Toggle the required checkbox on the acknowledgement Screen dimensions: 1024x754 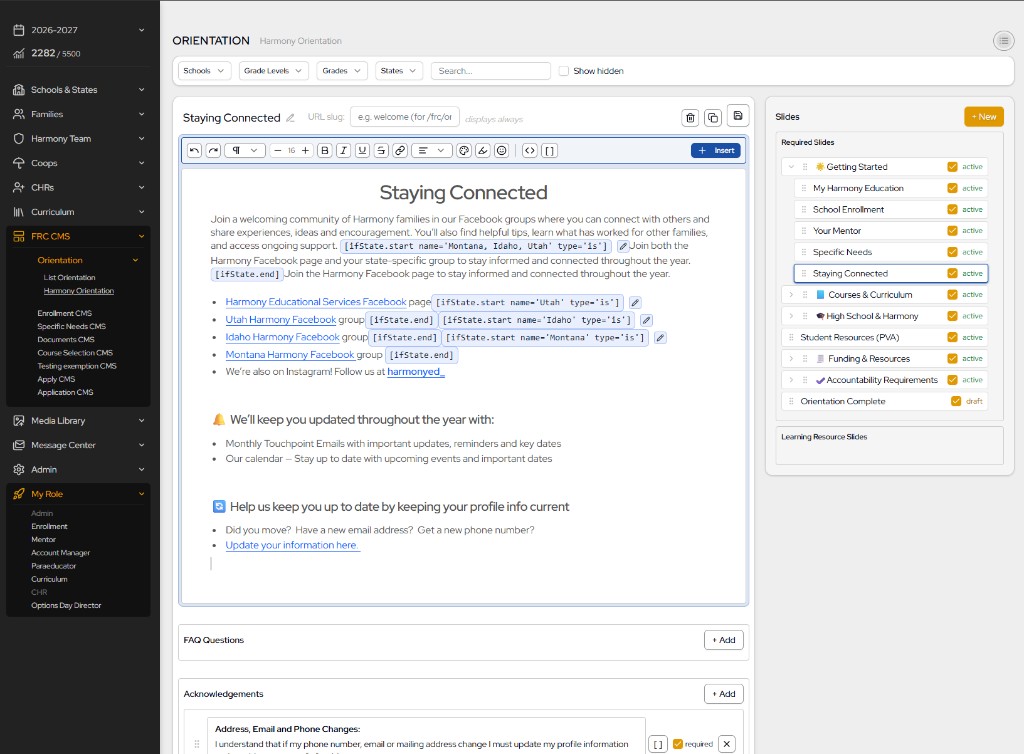(678, 744)
